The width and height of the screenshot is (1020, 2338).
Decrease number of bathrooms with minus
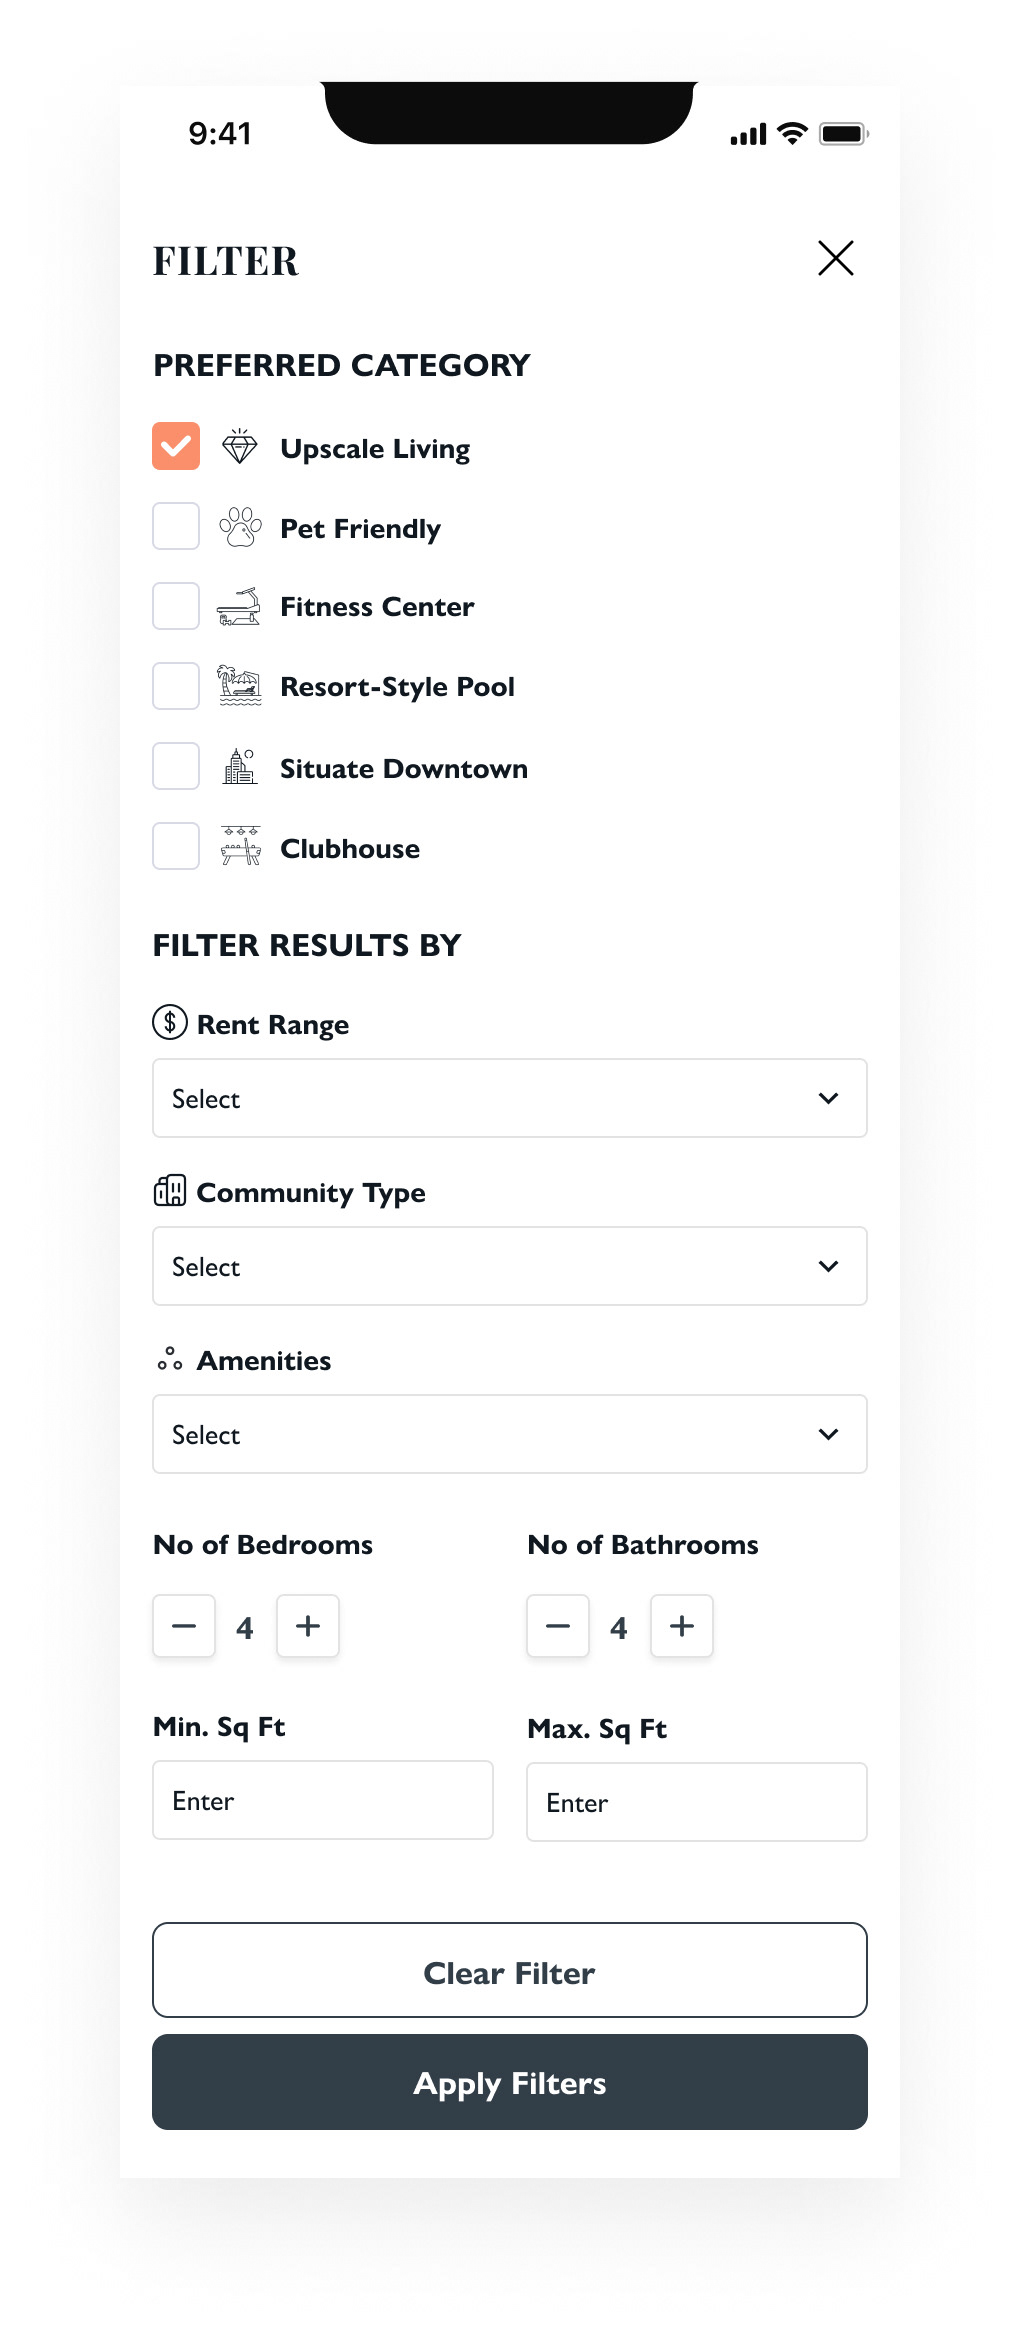pos(558,1626)
